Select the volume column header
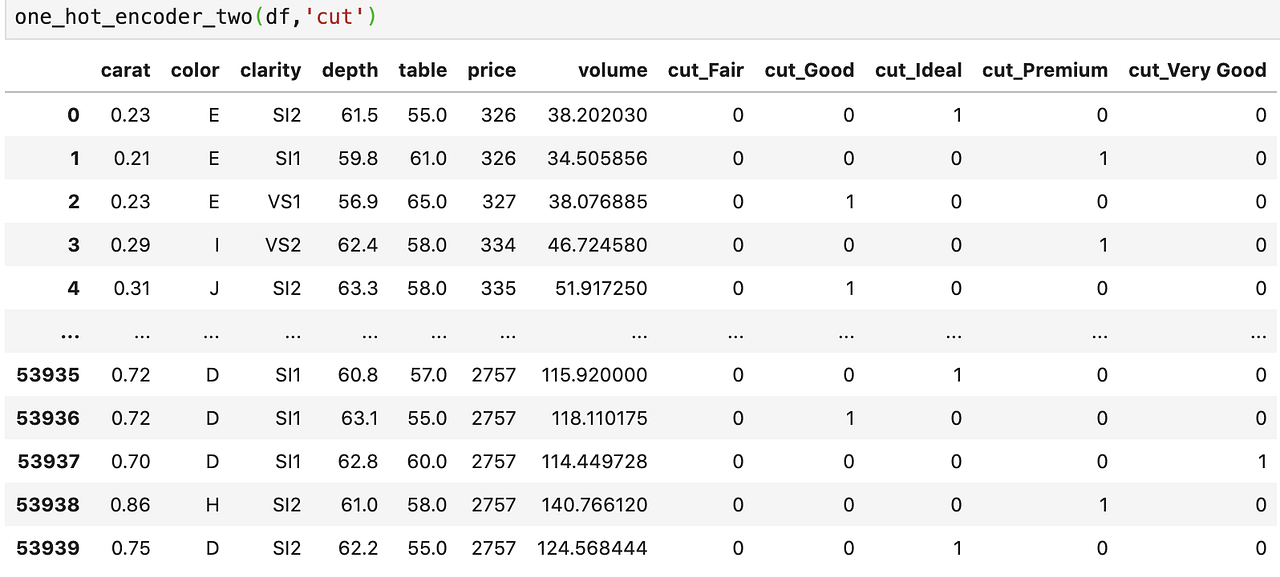The image size is (1280, 577). pos(613,70)
